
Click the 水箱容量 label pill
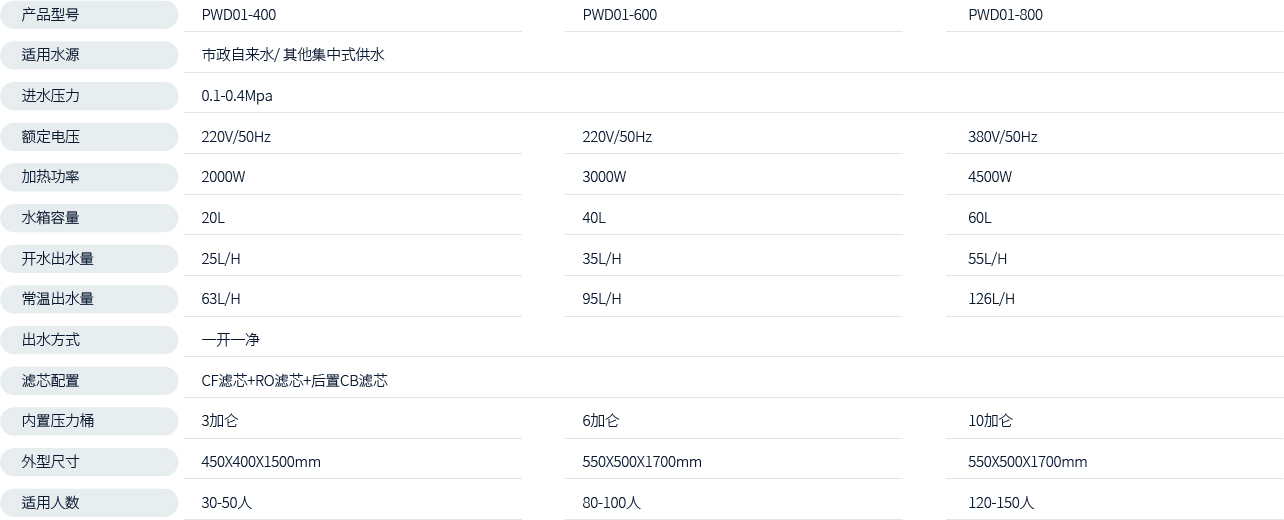[88, 218]
